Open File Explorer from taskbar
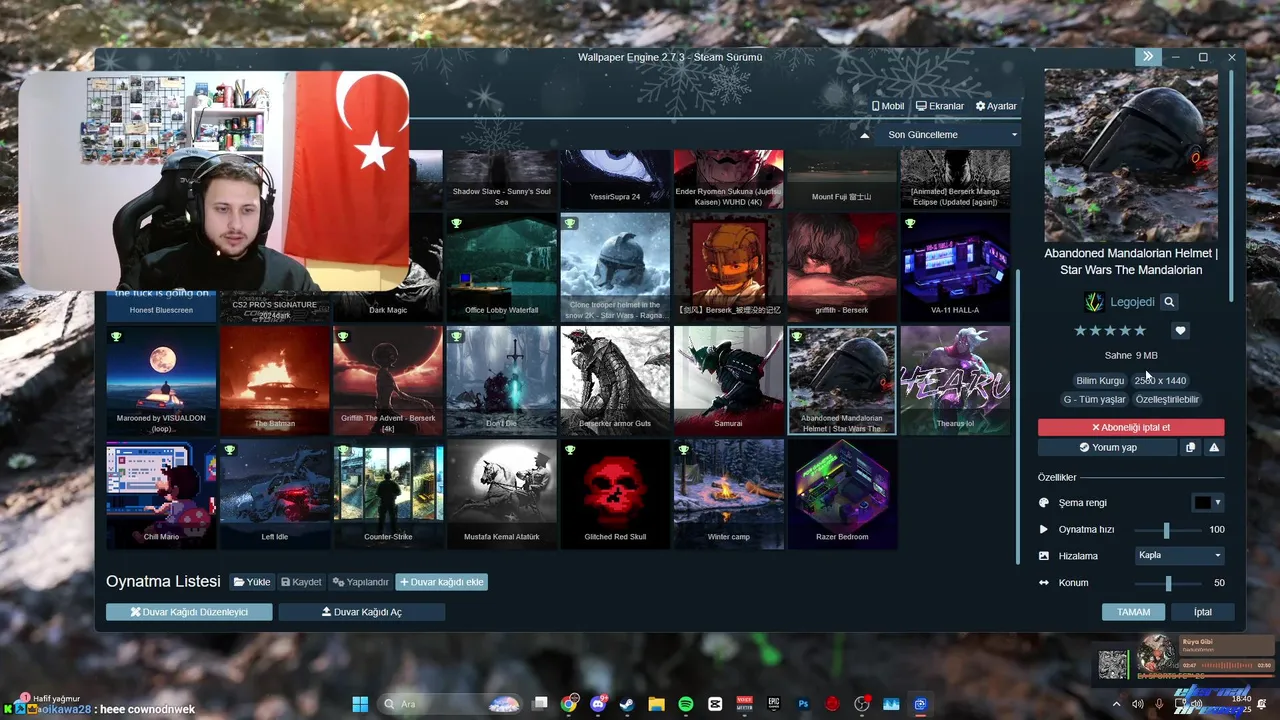The image size is (1280, 720). pyautogui.click(x=656, y=704)
